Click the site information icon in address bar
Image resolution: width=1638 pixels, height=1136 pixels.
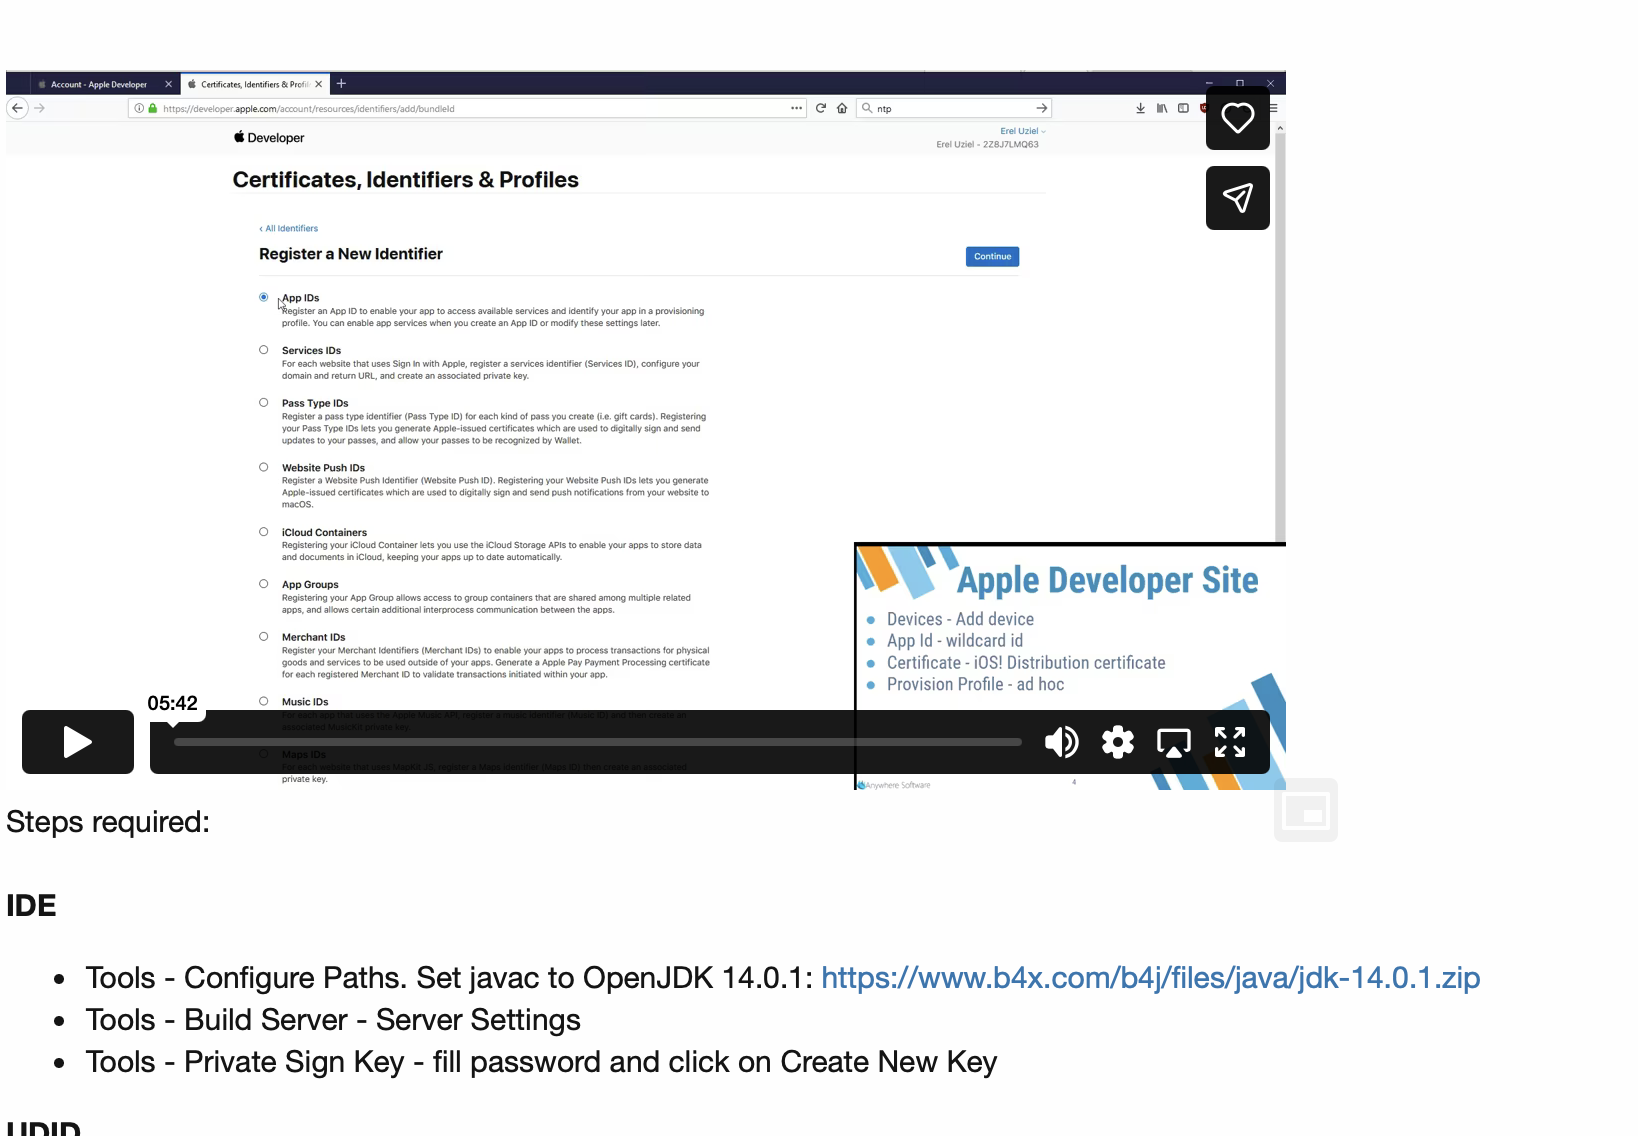(139, 108)
